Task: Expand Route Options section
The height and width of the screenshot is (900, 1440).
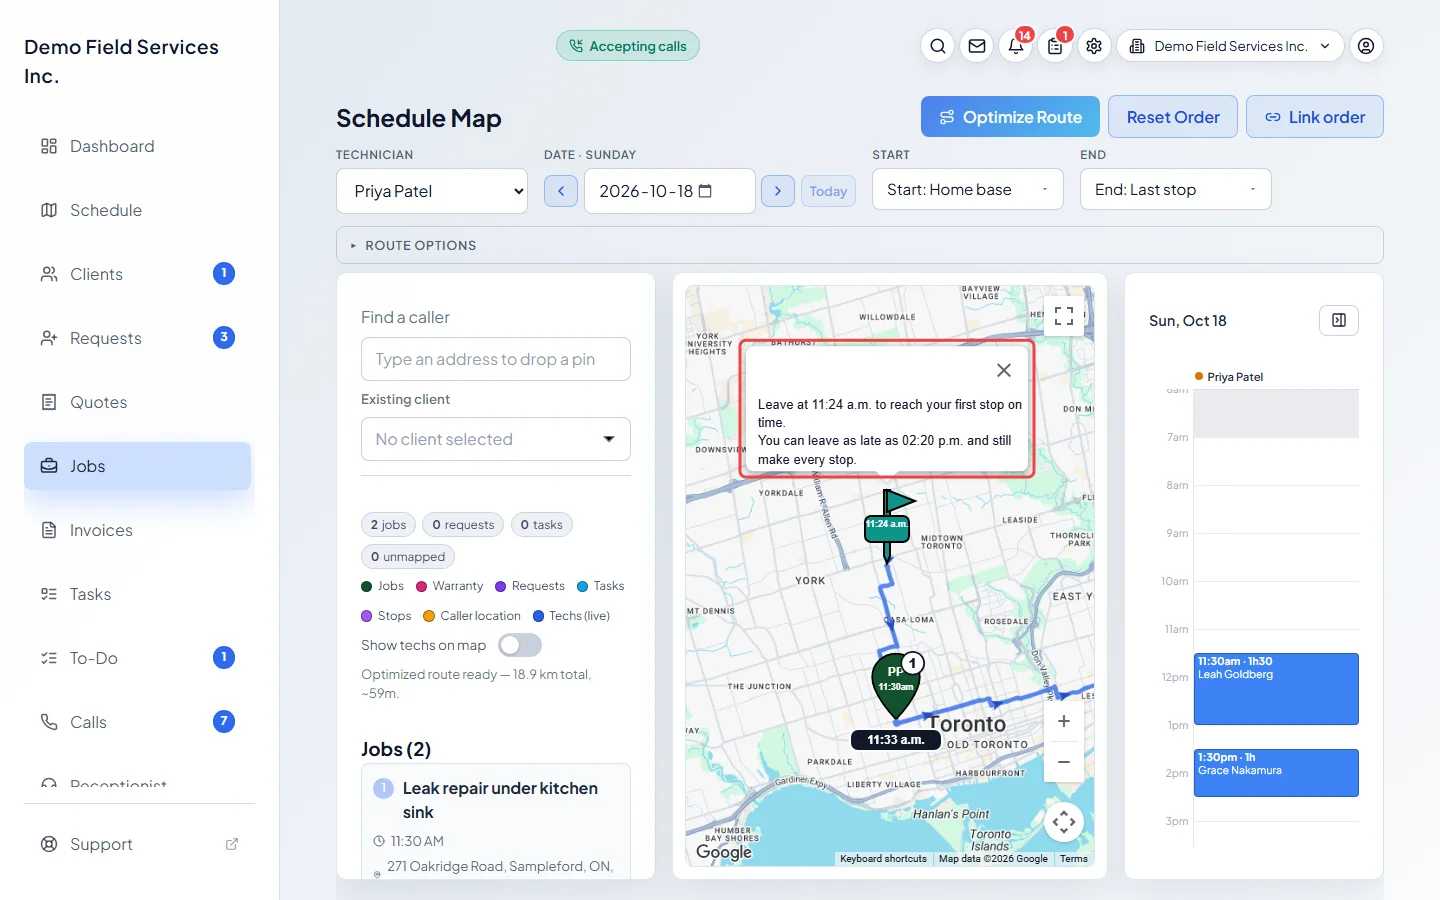Action: [860, 245]
